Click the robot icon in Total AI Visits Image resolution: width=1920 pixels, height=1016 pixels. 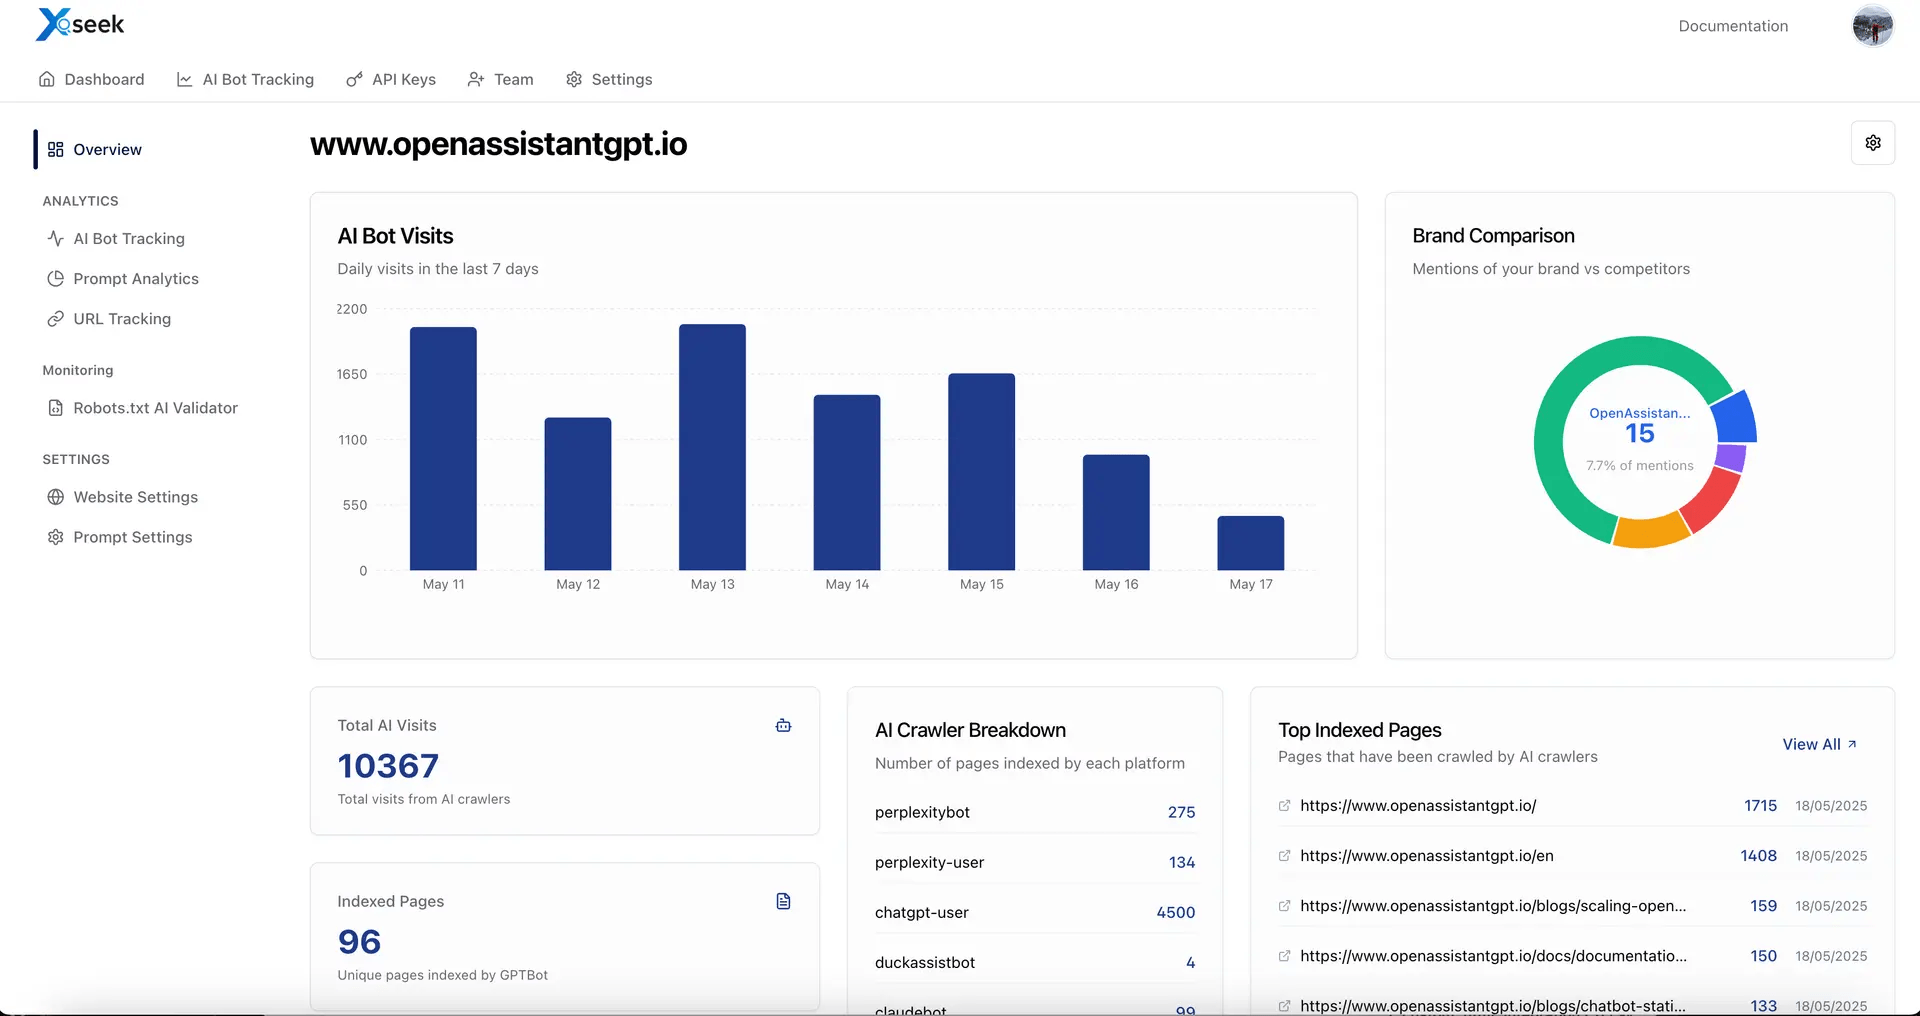point(783,726)
